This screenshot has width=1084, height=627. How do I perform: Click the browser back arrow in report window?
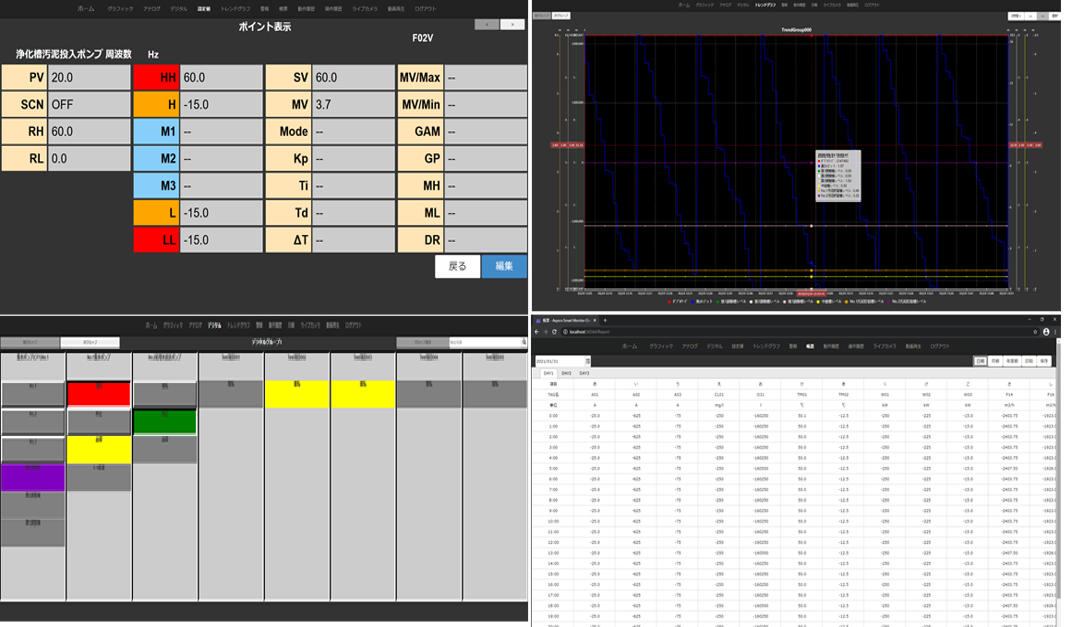tap(536, 332)
